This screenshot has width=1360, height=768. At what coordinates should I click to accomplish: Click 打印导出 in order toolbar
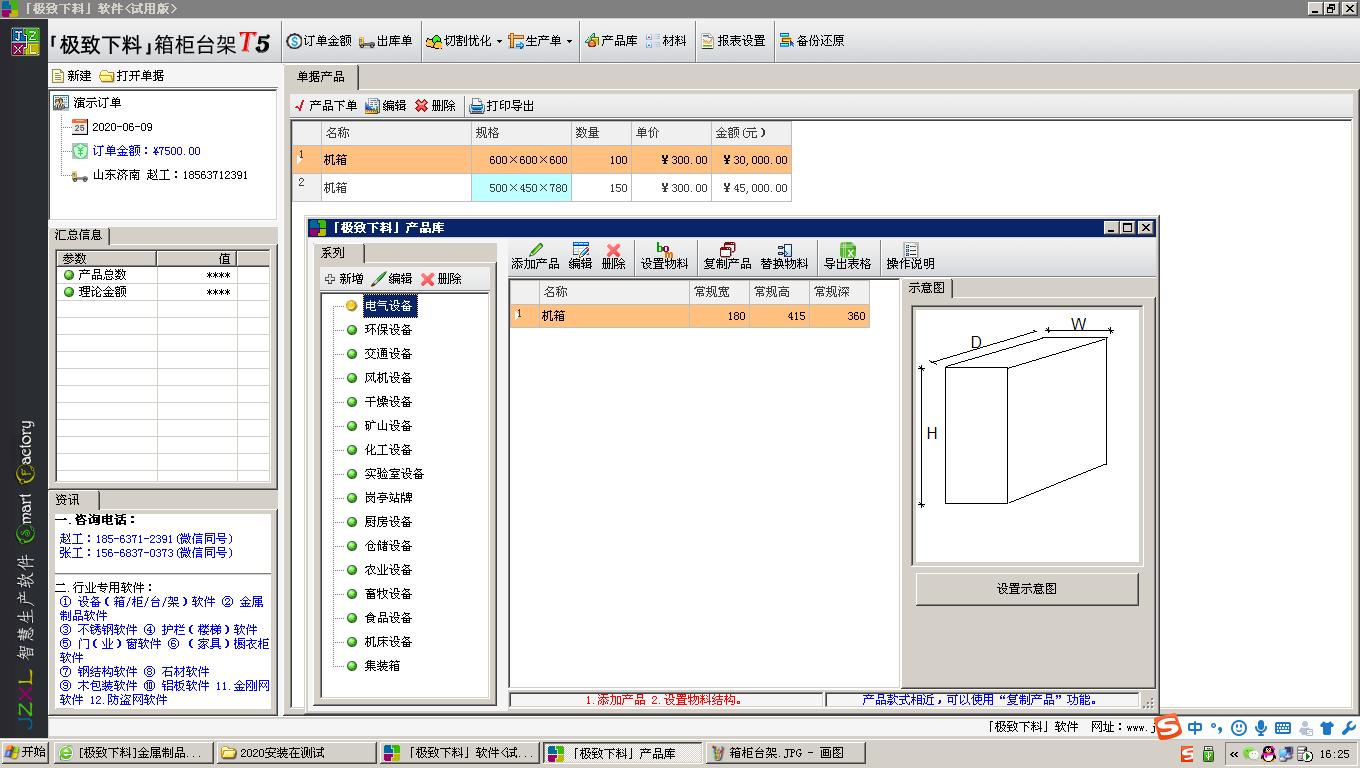[x=502, y=105]
